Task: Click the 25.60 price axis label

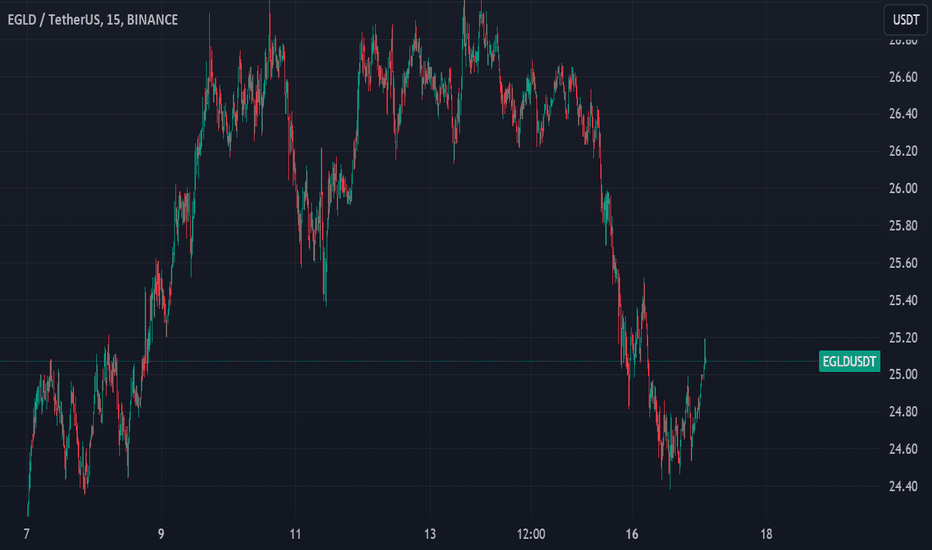Action: (903, 263)
